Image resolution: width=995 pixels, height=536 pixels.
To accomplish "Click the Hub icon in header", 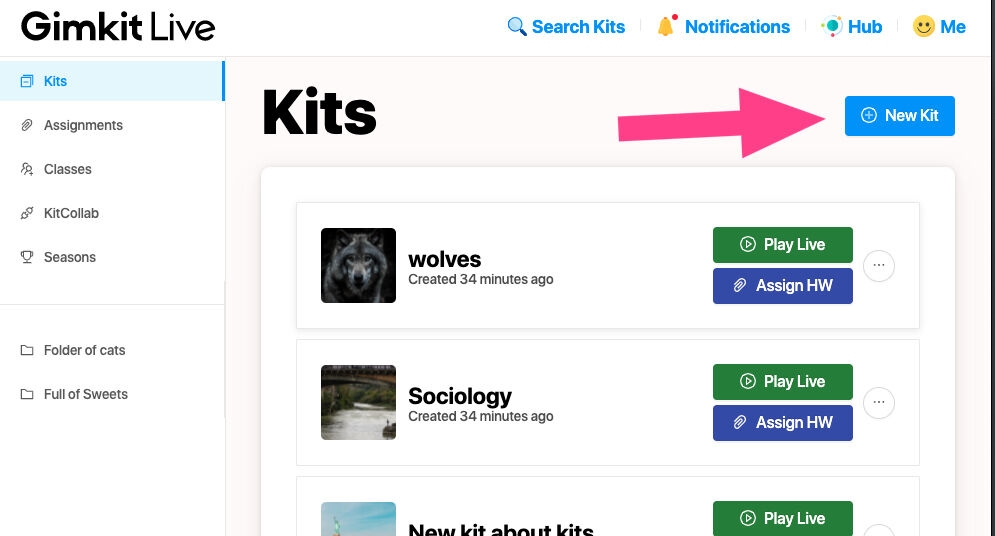I will click(831, 27).
